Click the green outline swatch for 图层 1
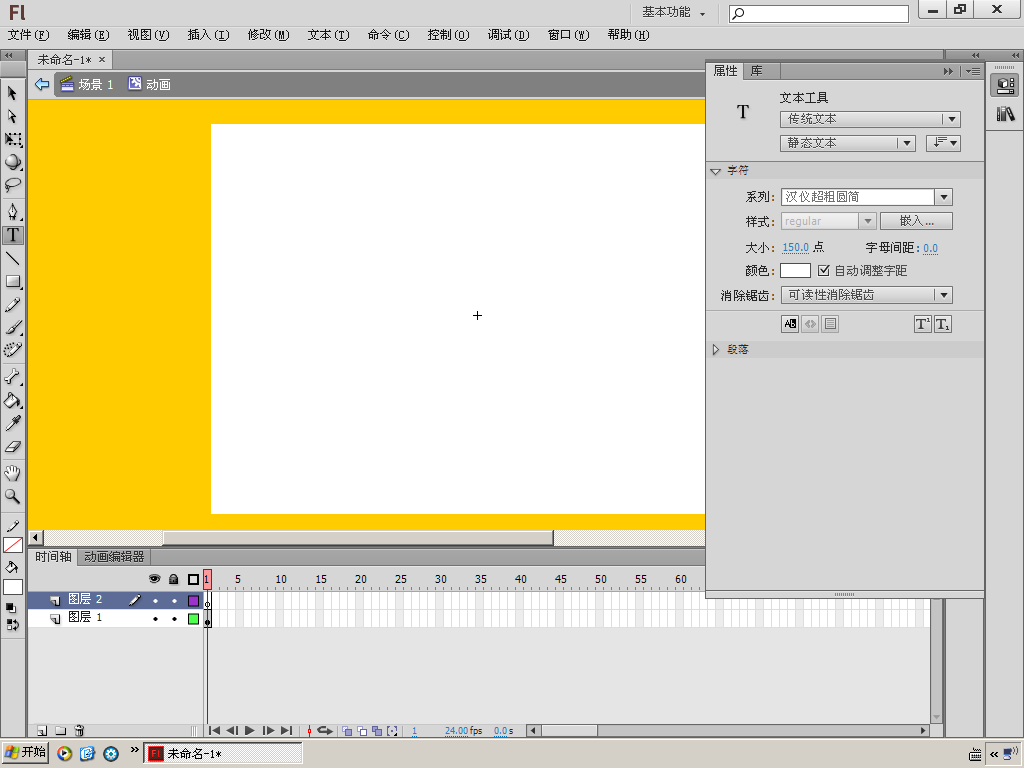 [193, 618]
